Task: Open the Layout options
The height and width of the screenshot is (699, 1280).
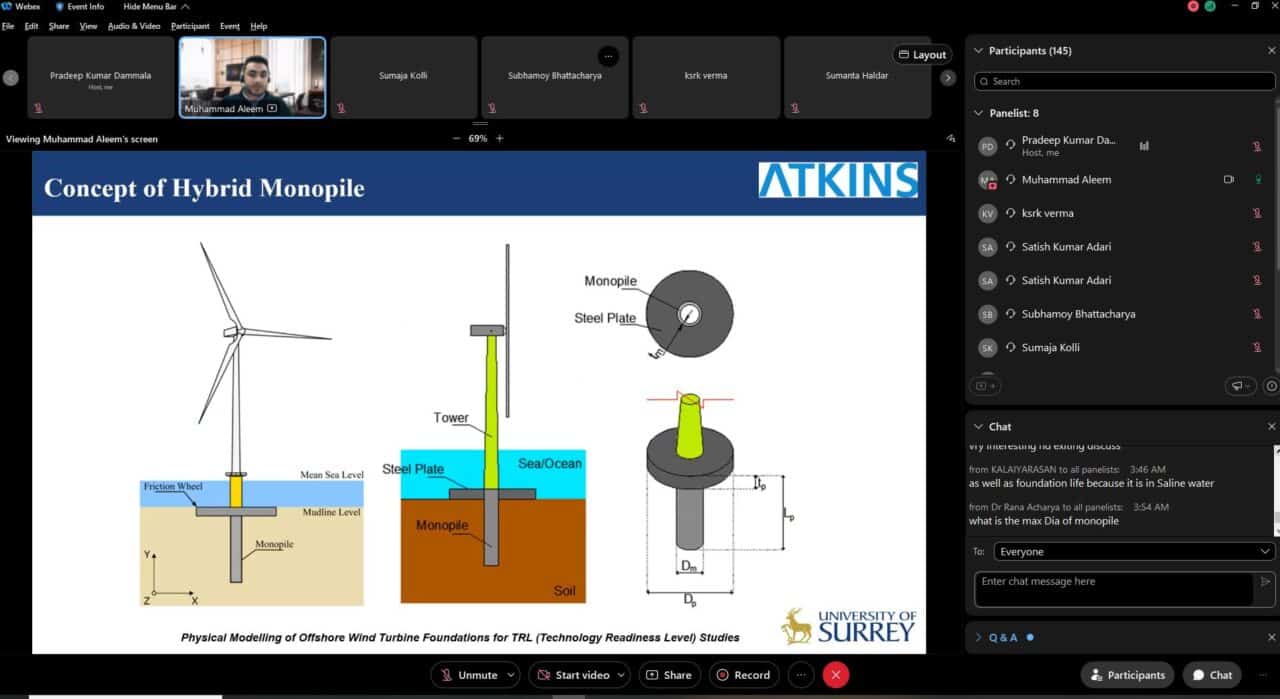Action: coord(922,55)
